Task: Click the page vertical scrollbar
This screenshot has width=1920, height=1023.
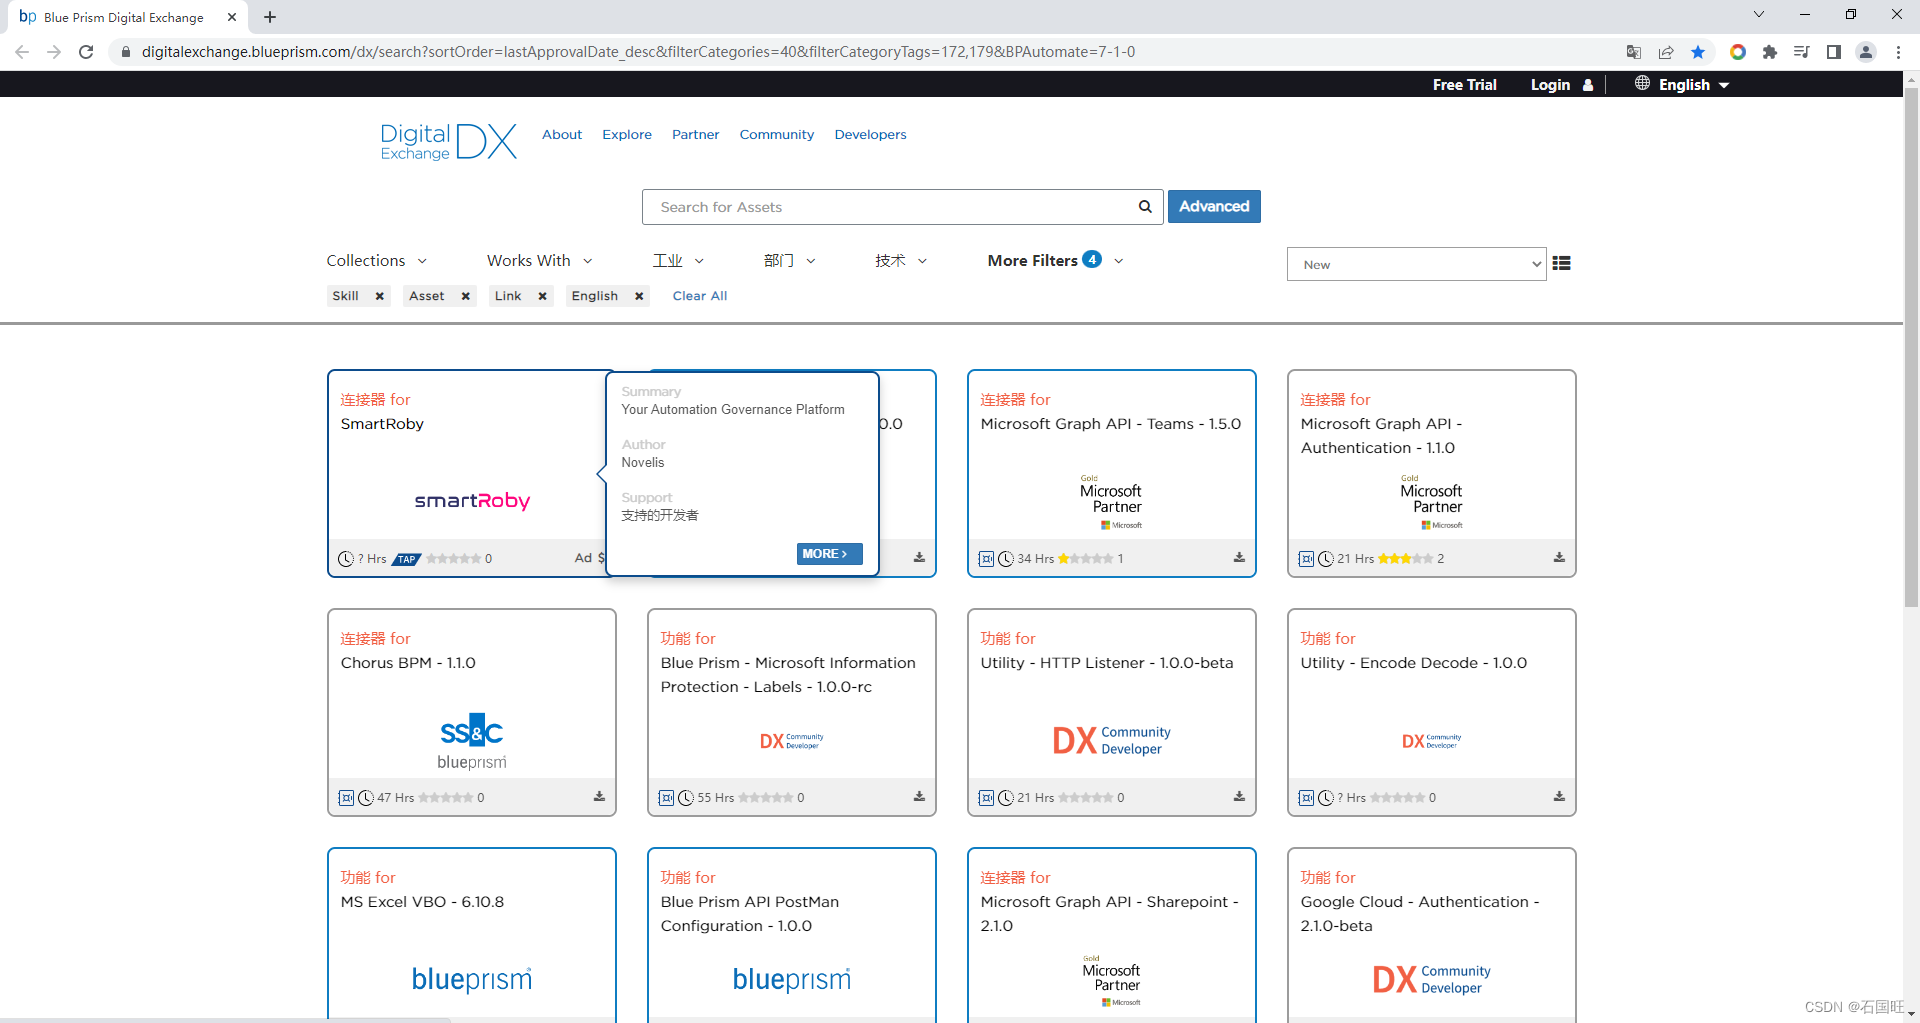Action: pos(1911,347)
